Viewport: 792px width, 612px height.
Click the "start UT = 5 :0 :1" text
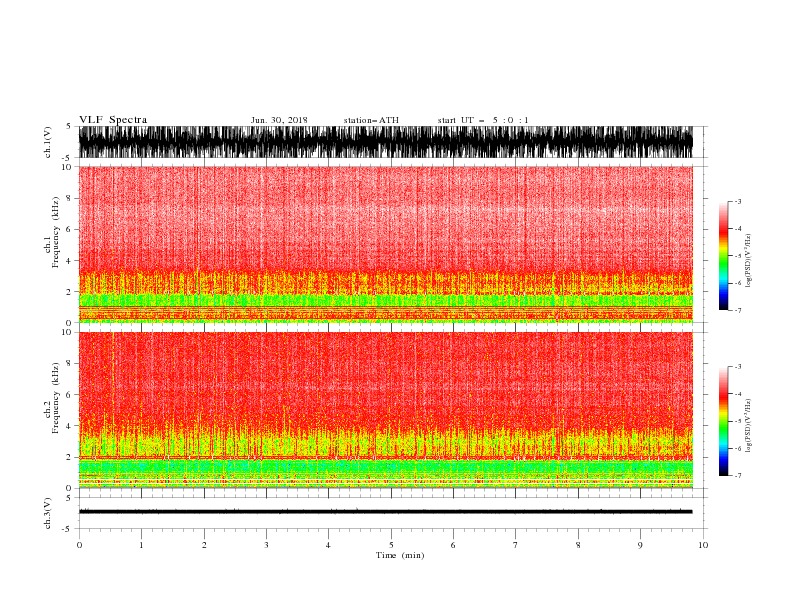coord(483,120)
